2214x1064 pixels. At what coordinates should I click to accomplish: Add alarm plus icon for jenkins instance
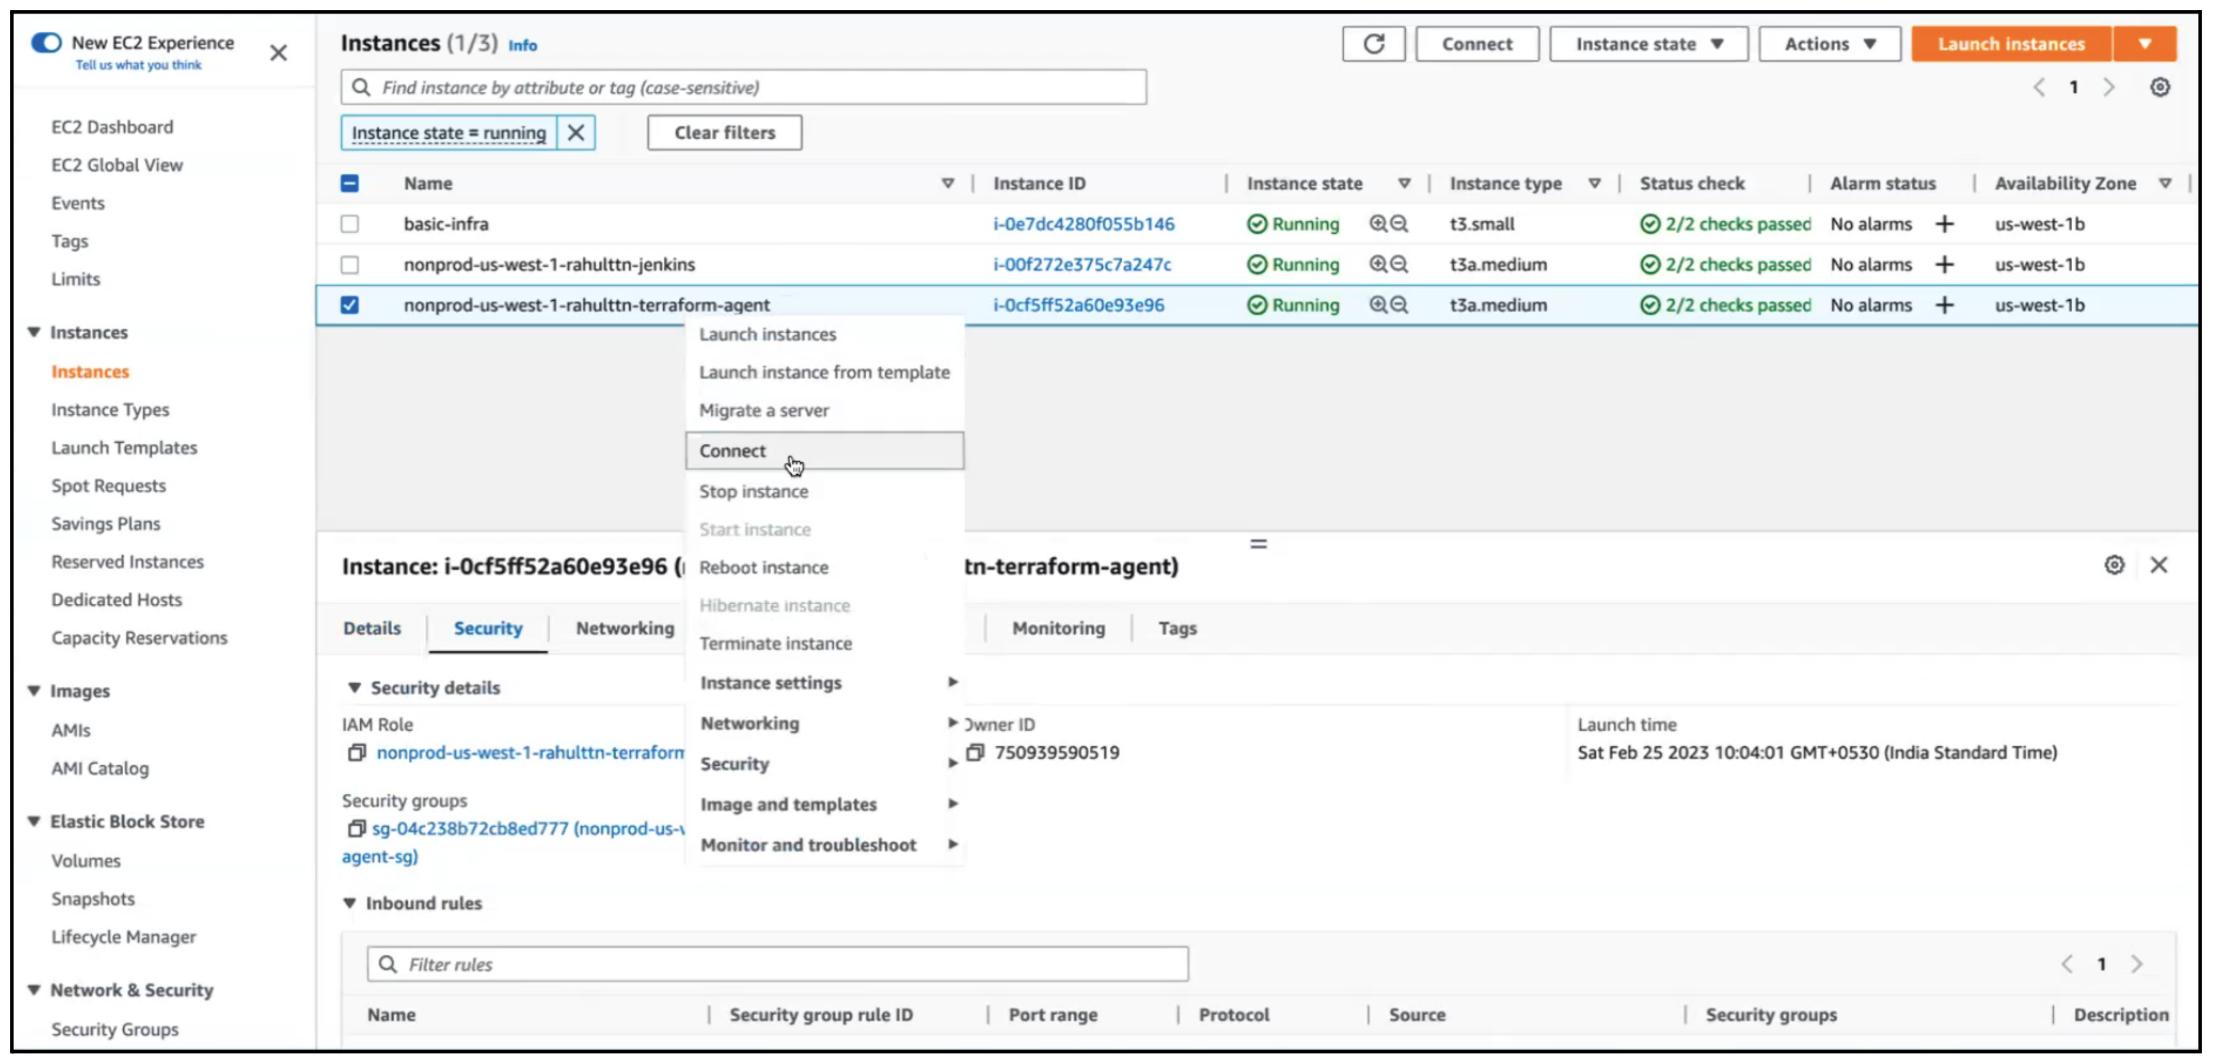[x=1944, y=264]
